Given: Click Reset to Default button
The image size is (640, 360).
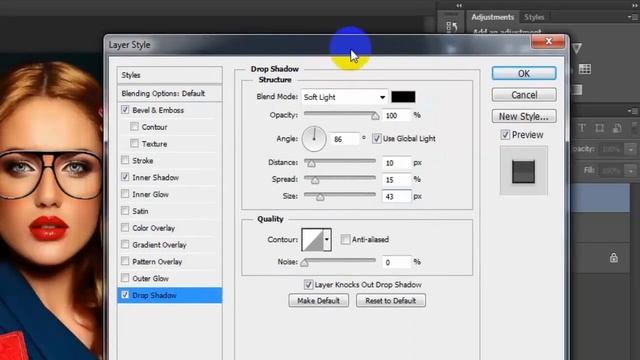Looking at the screenshot, I should pyautogui.click(x=391, y=301).
